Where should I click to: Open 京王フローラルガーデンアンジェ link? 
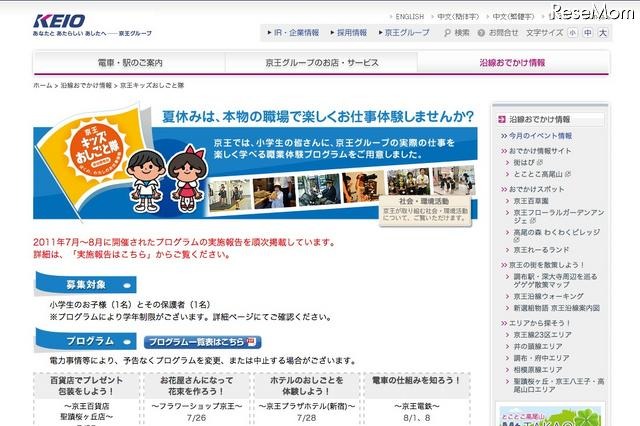click(x=559, y=216)
